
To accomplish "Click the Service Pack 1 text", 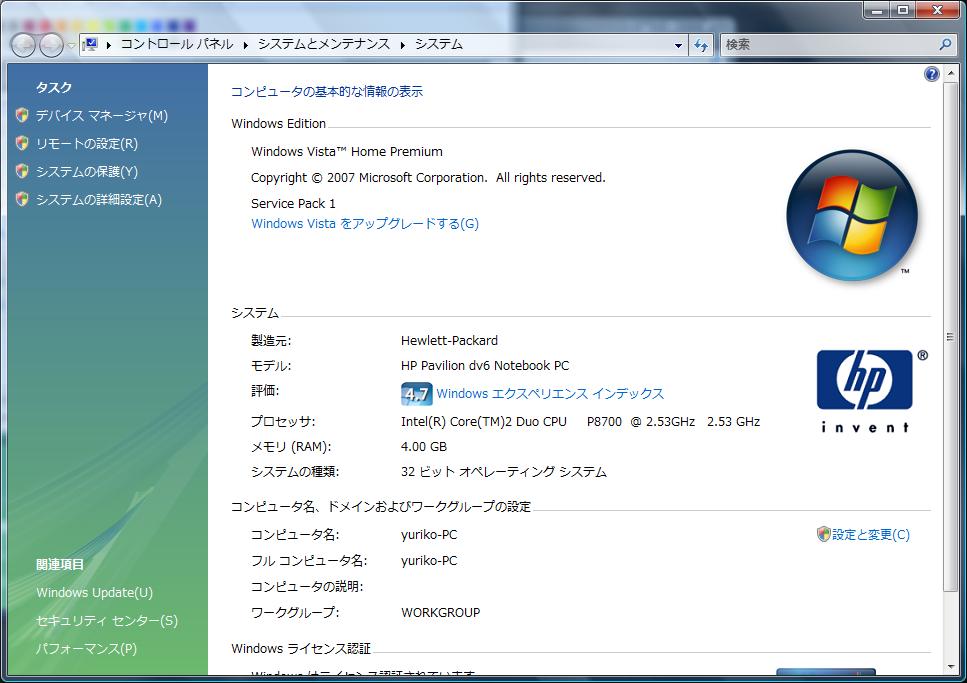I will (x=293, y=204).
